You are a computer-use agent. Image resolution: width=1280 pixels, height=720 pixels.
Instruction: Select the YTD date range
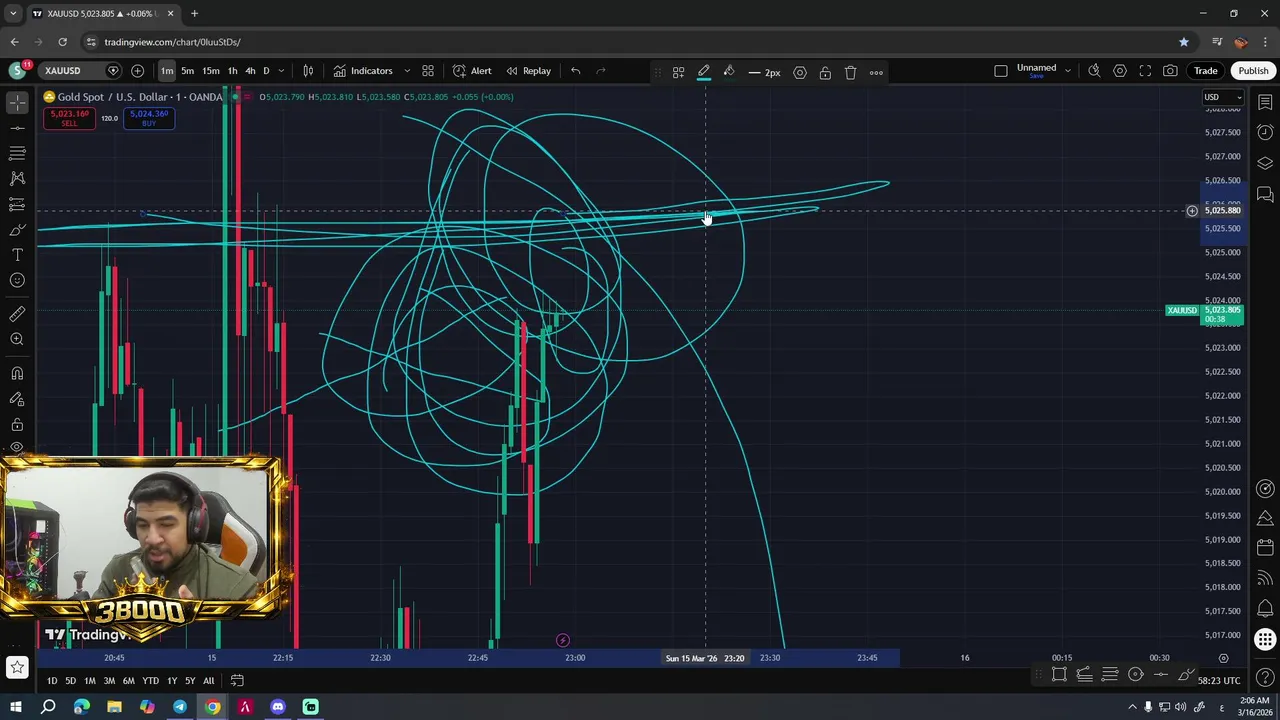click(x=150, y=681)
